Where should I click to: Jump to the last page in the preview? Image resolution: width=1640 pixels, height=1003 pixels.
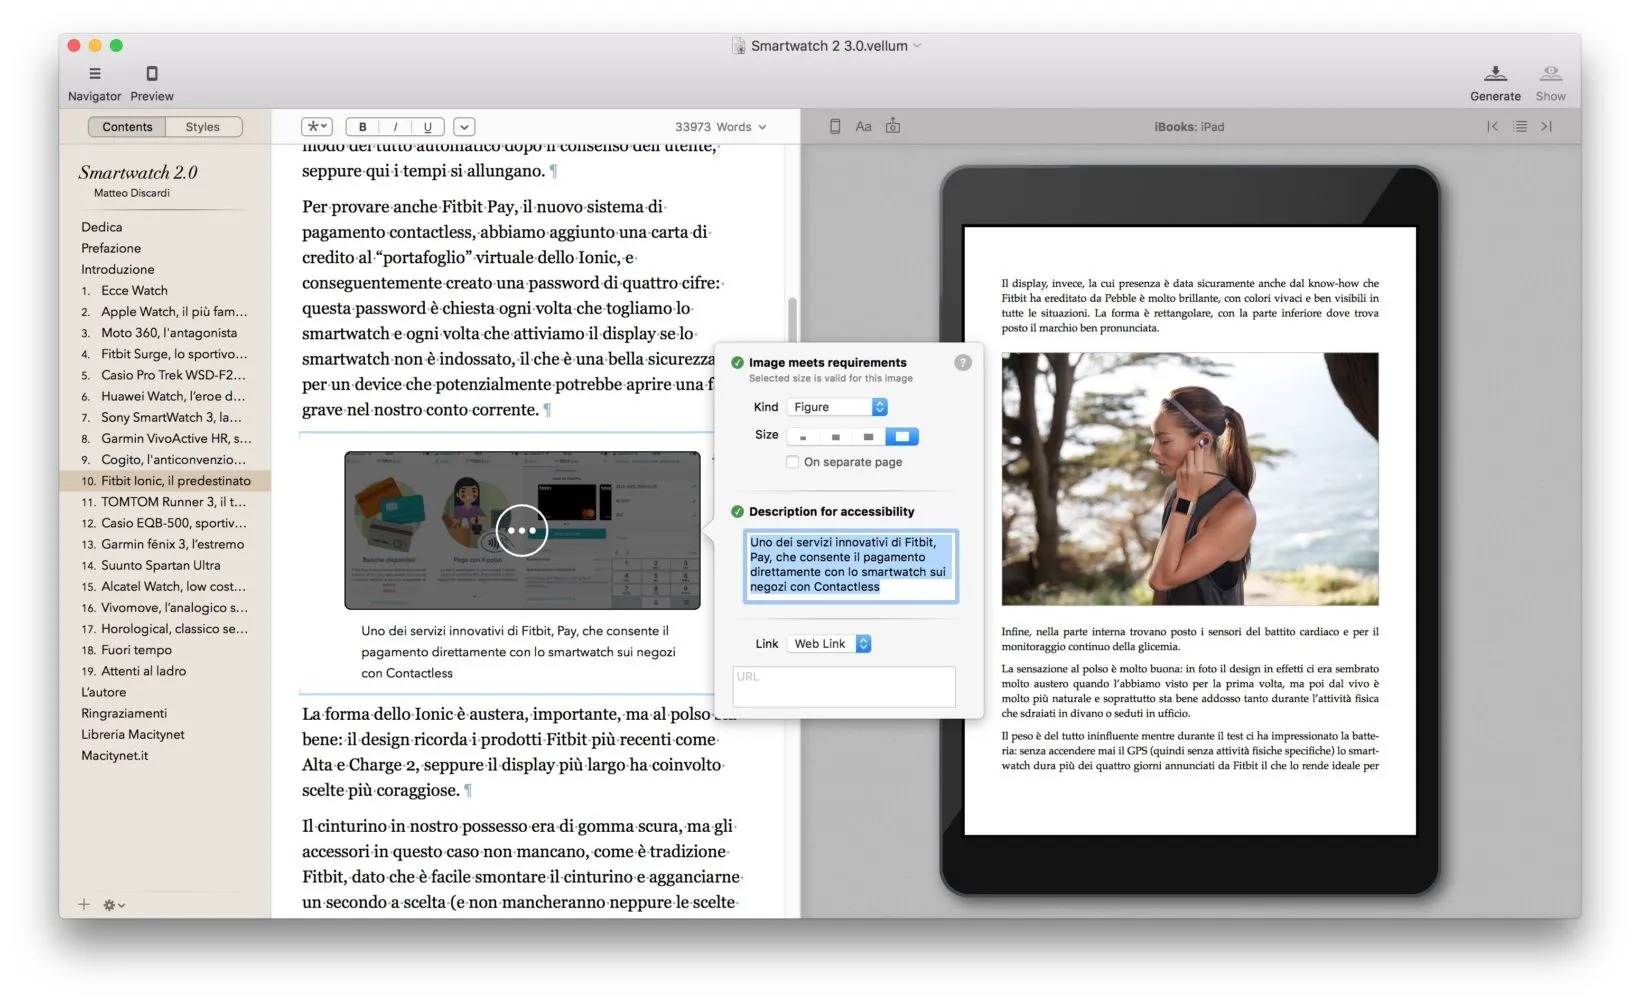1546,126
